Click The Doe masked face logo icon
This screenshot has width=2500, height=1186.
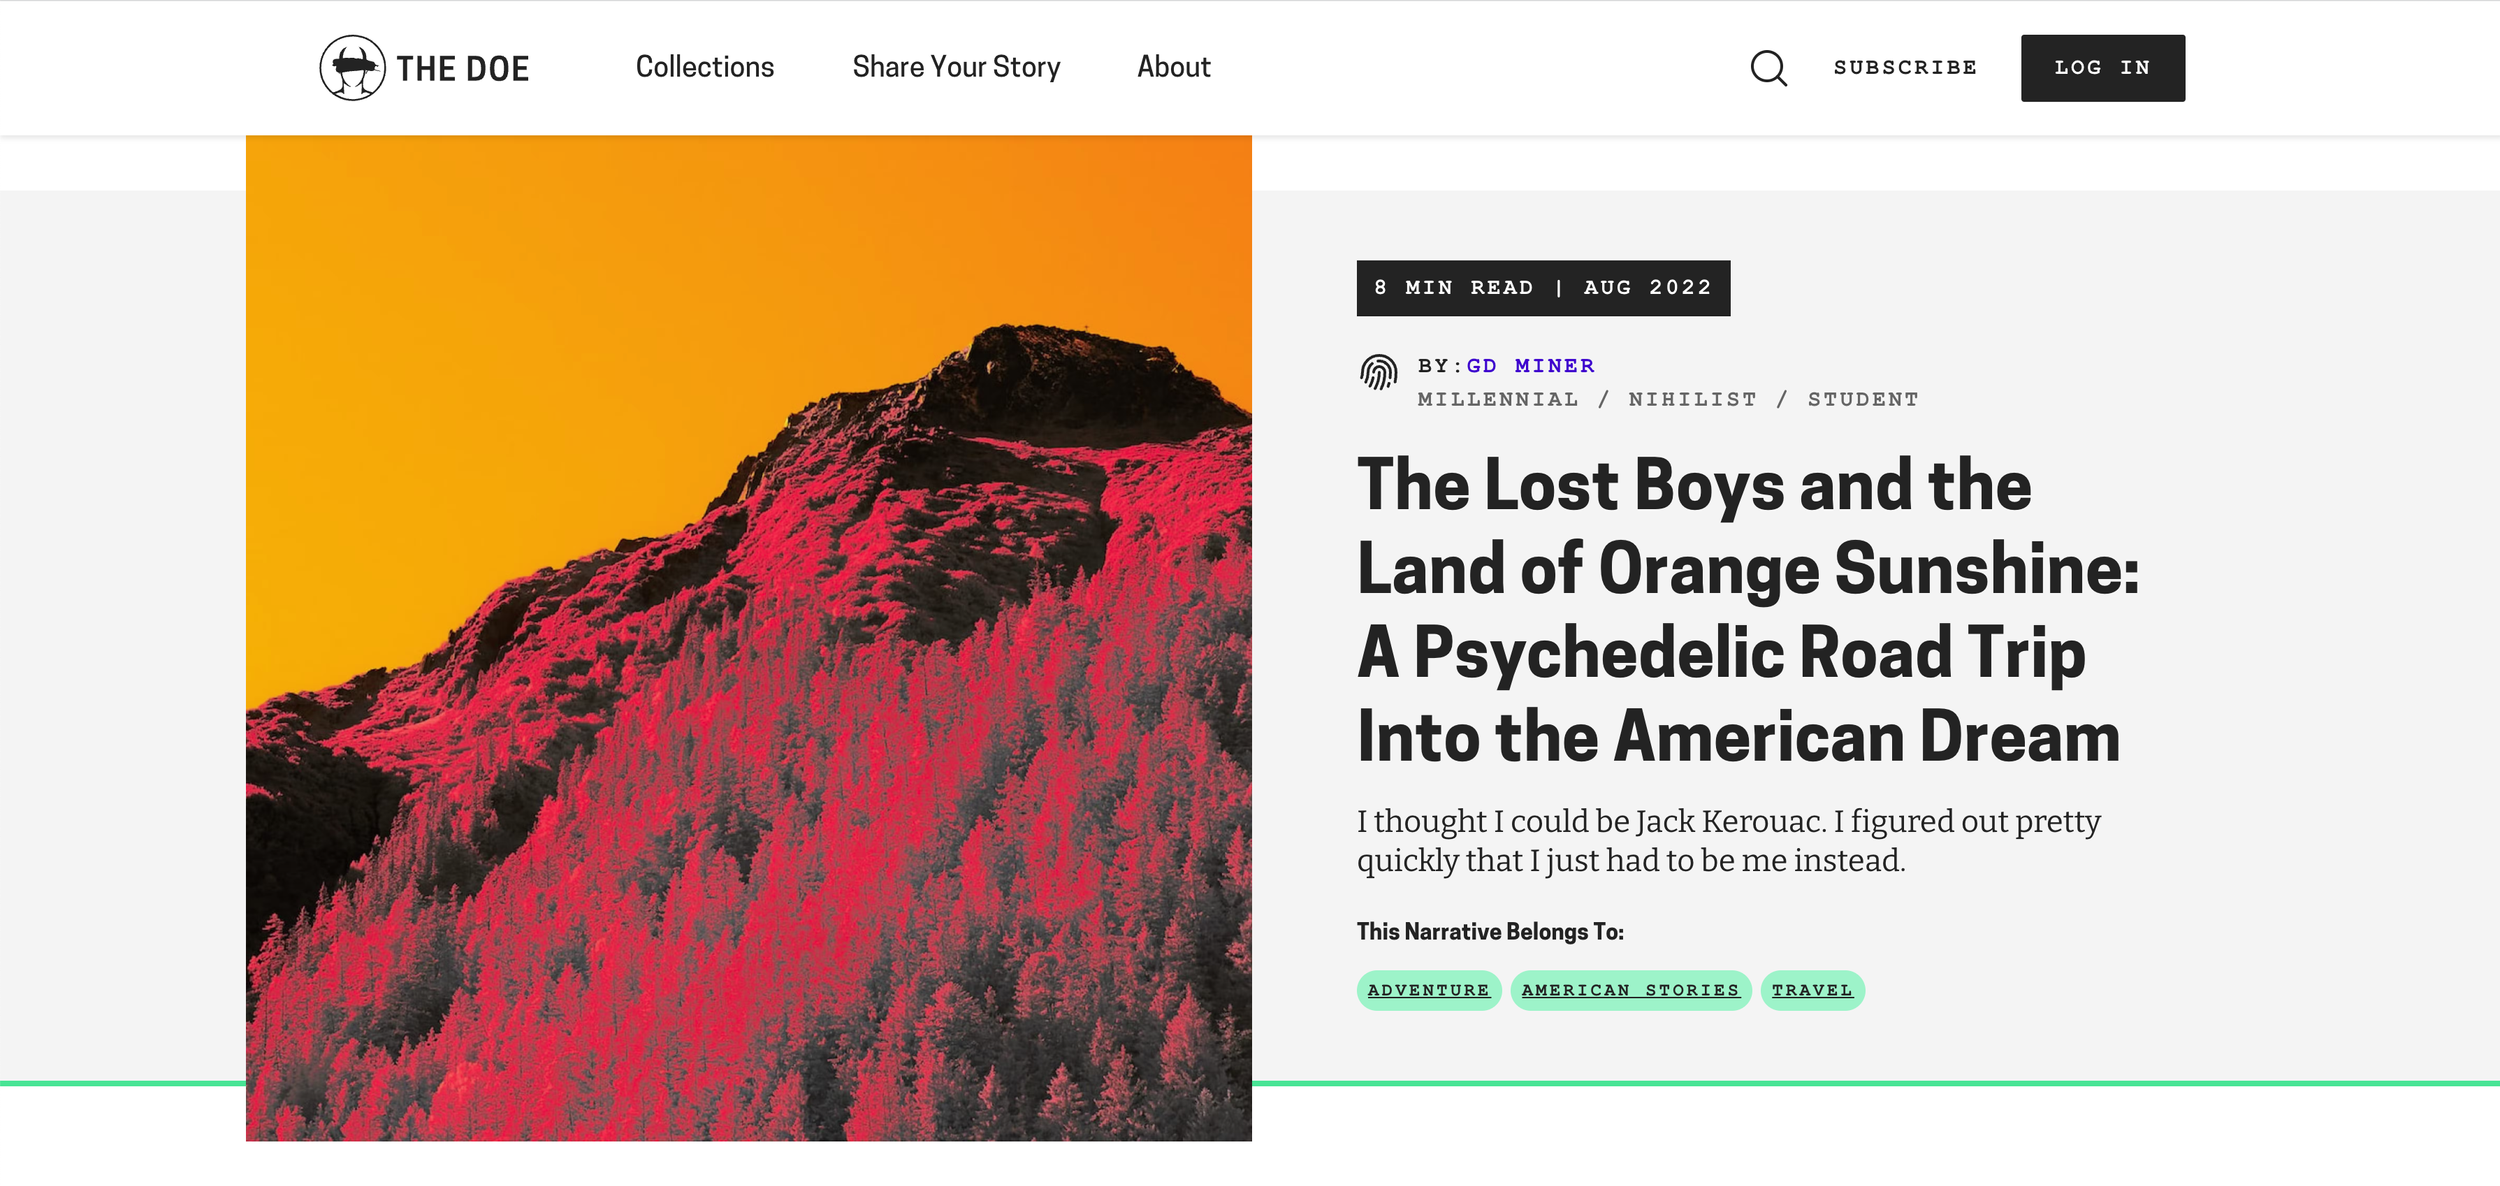pos(352,68)
